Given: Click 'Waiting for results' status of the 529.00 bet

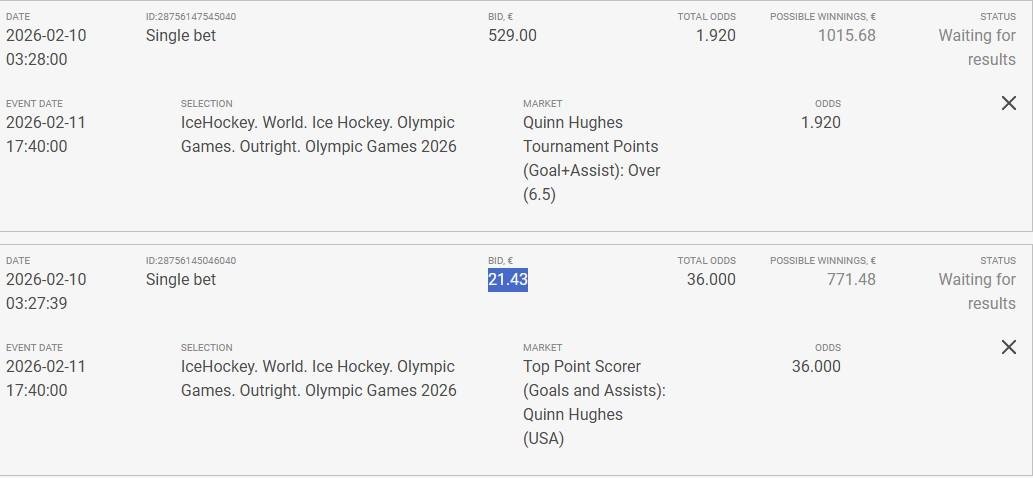Looking at the screenshot, I should click(976, 47).
